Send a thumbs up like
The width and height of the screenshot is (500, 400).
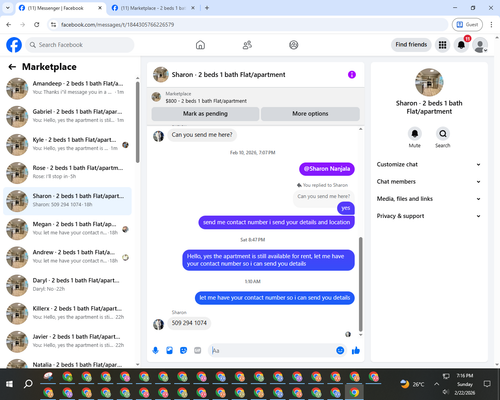[356, 350]
